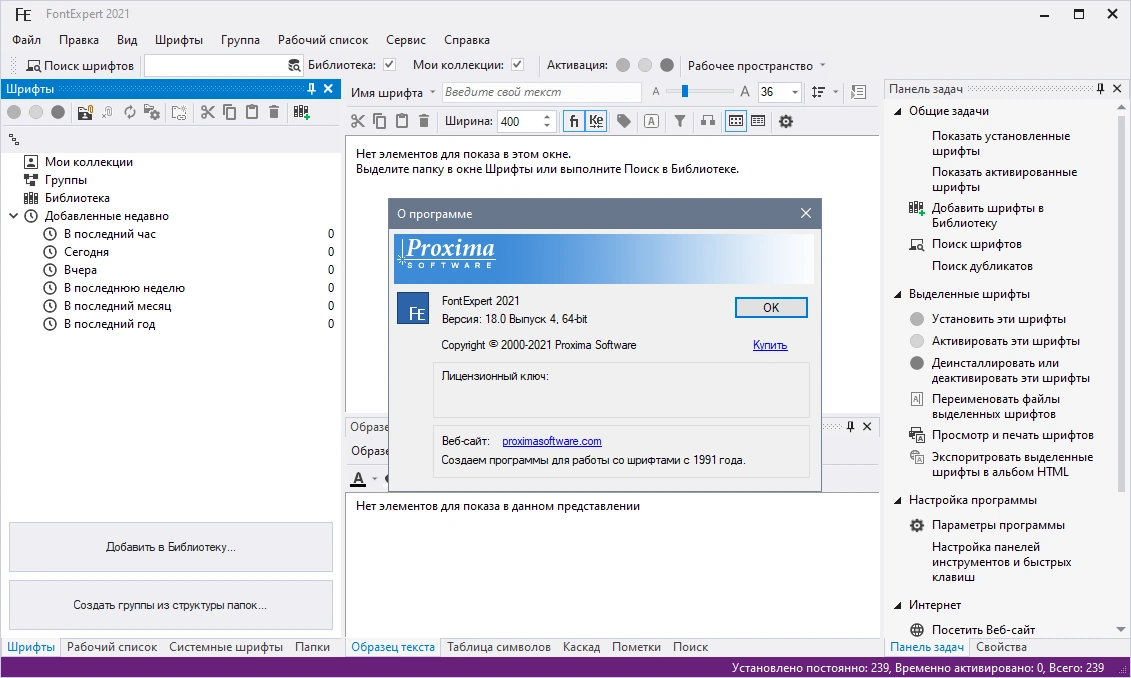Toggle Мои коллекции checkbox
Image resolution: width=1131 pixels, height=678 pixels.
coord(517,64)
